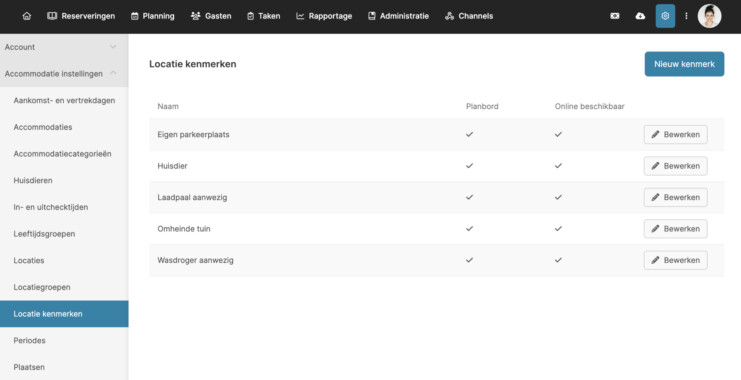The width and height of the screenshot is (741, 380).
Task: Click the Planbord checkmark for Huisdier
Action: (469, 166)
